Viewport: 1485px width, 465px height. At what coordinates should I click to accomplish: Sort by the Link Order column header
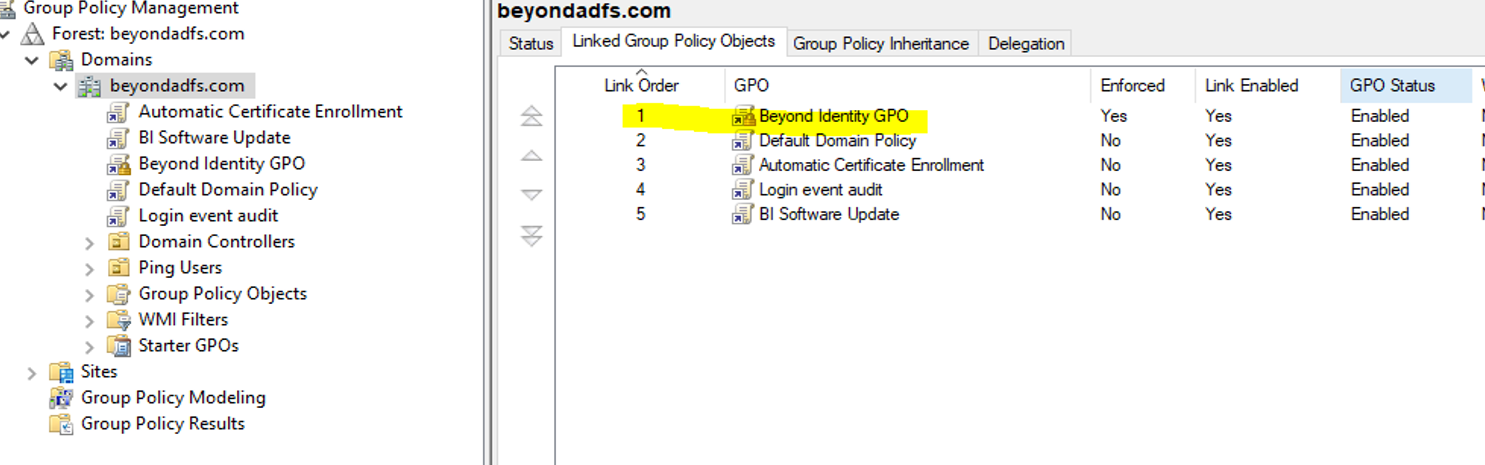point(641,86)
